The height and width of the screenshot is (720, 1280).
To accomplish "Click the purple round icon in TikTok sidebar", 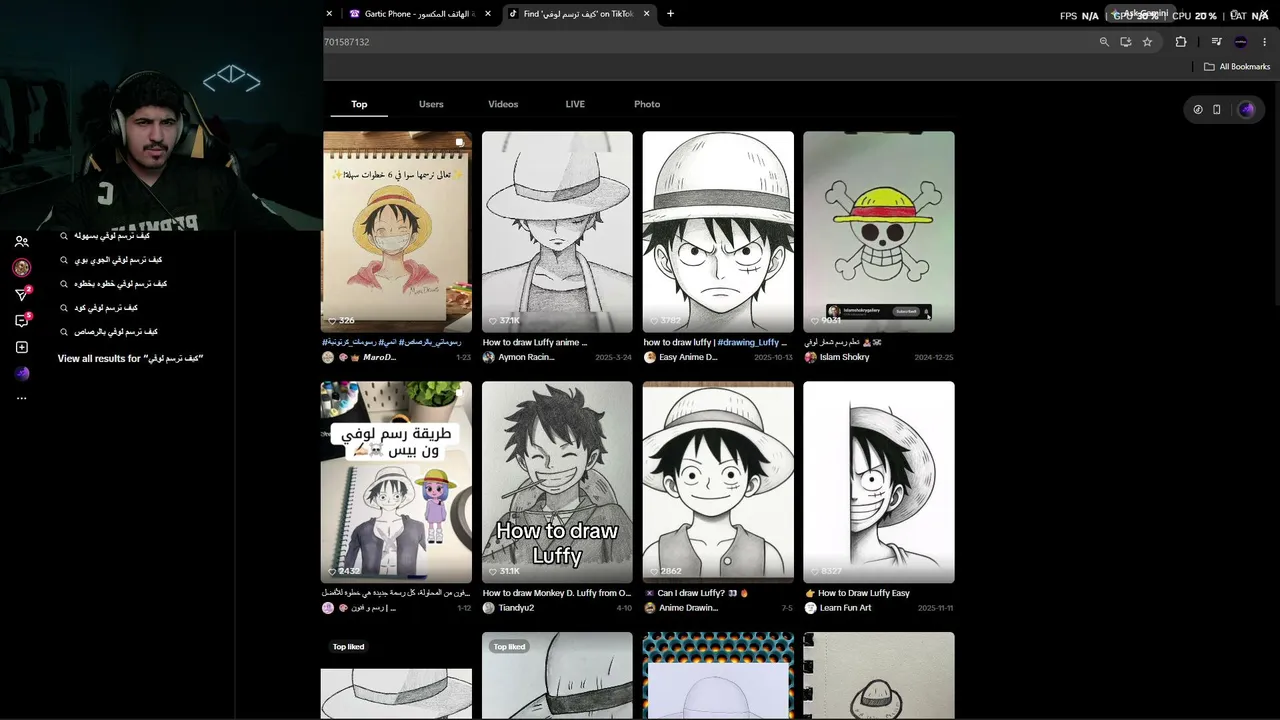I will (21, 373).
